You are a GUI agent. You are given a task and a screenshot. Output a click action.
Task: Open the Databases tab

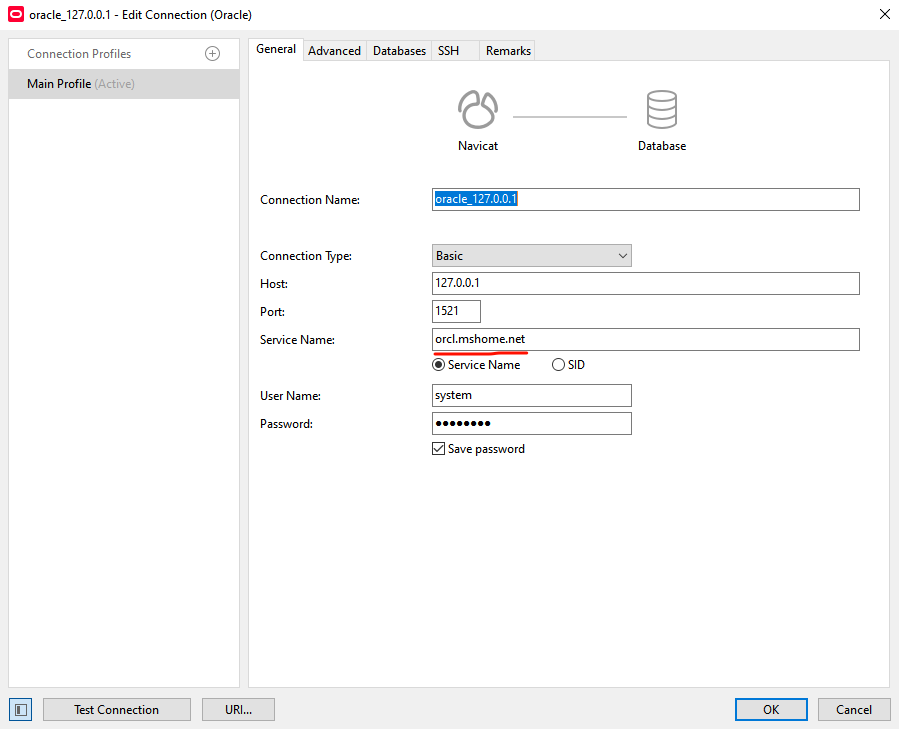pyautogui.click(x=399, y=50)
